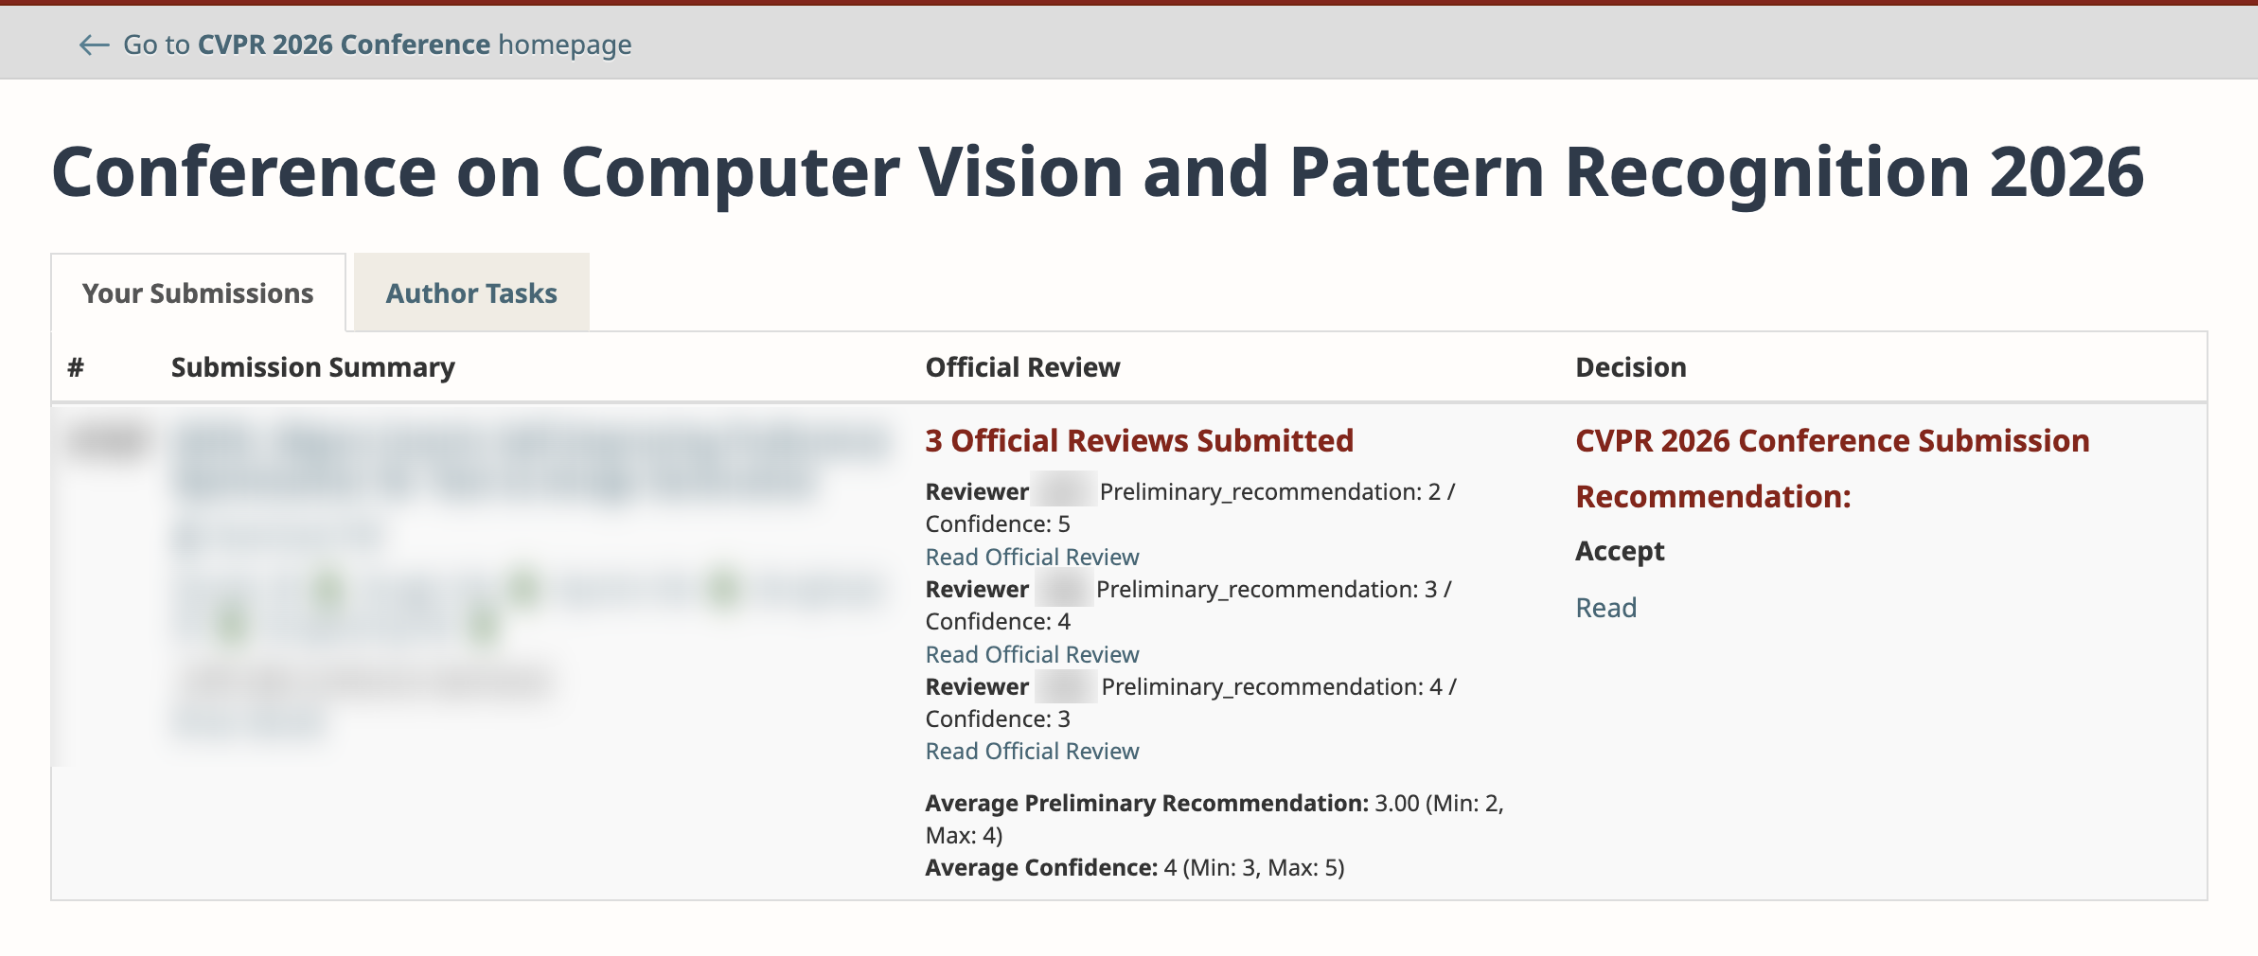Click "Preliminary_recommendation: 2 /" text
Viewport: 2258px width, 956px height.
tap(1277, 492)
